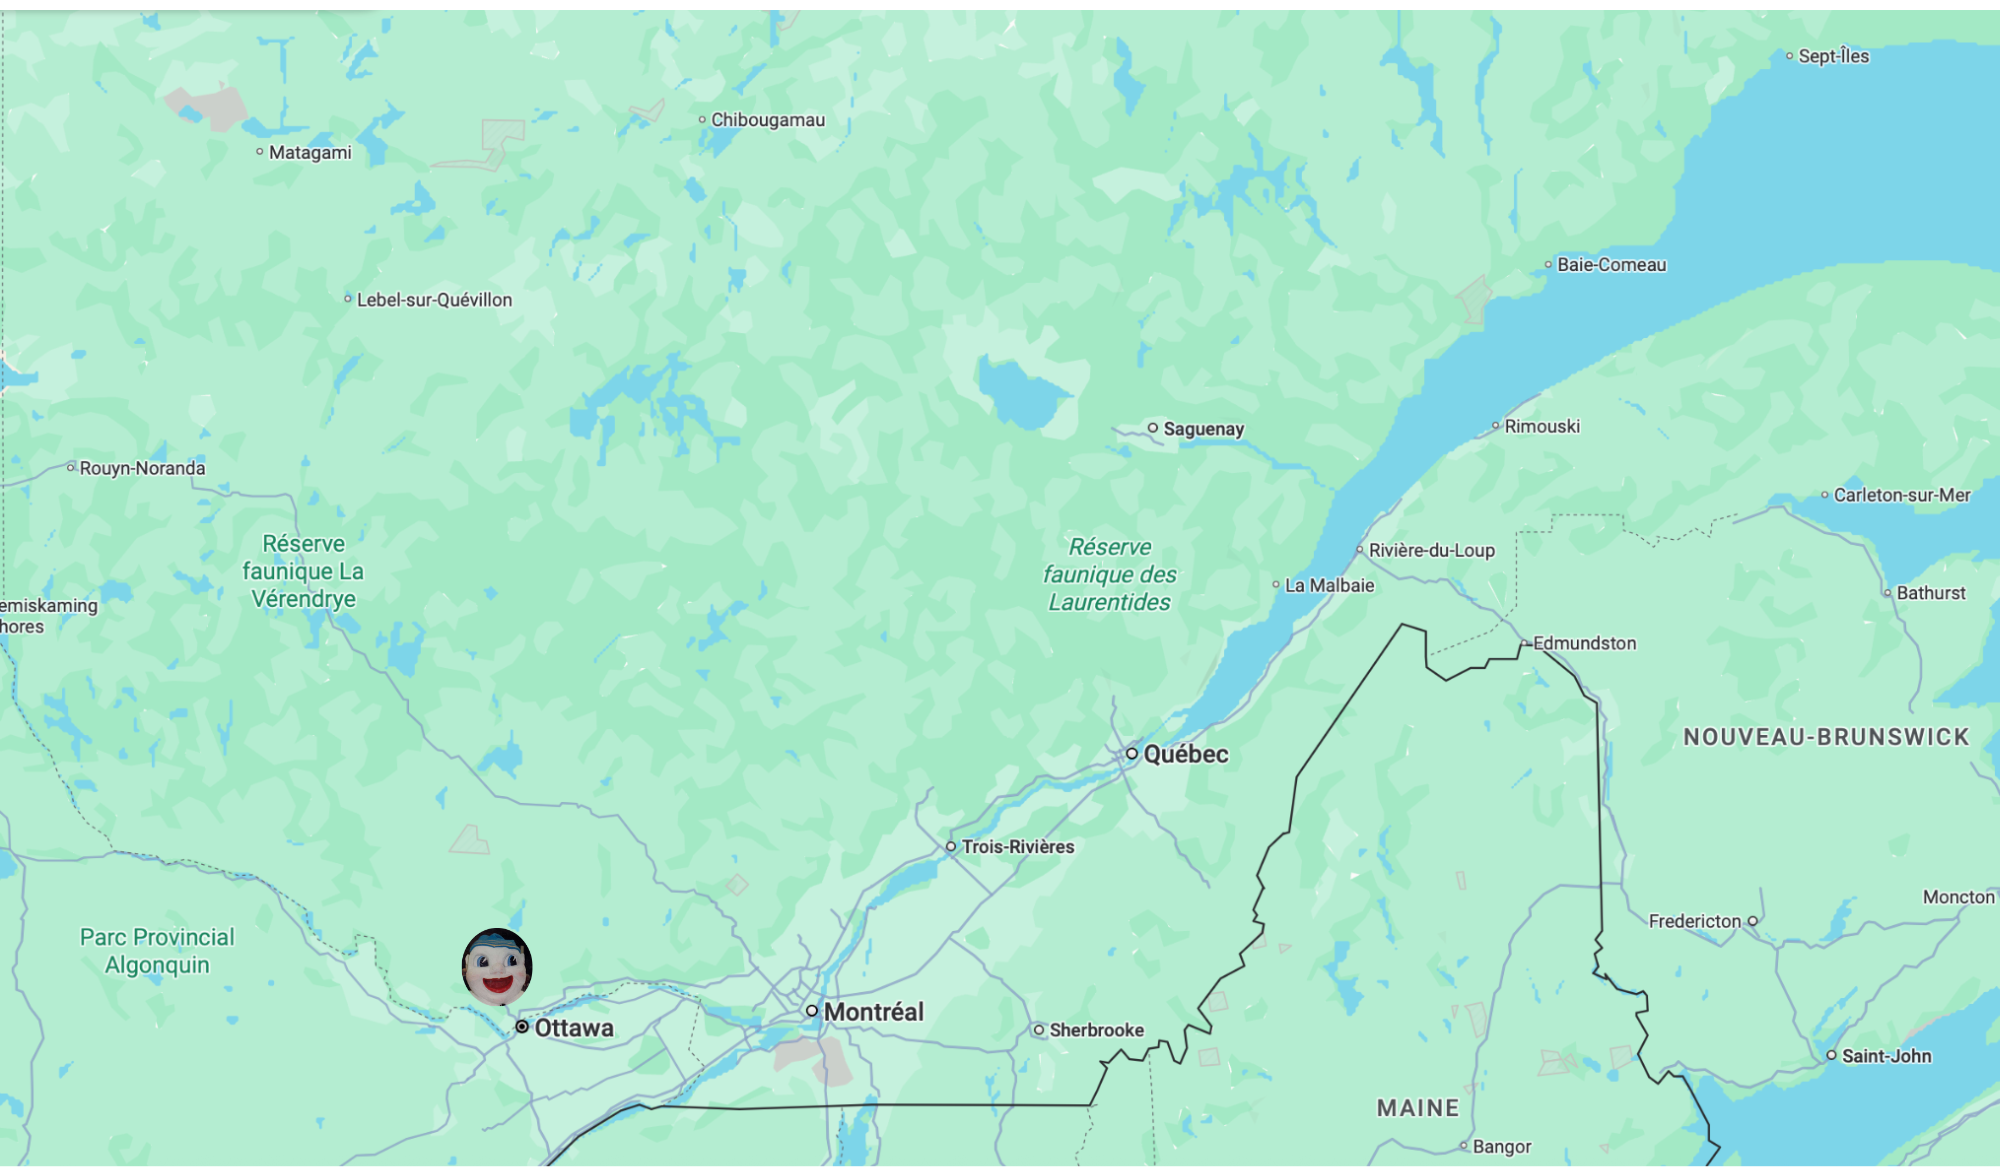The width and height of the screenshot is (2000, 1176).
Task: Select the Québec city marker
Action: tap(1132, 754)
